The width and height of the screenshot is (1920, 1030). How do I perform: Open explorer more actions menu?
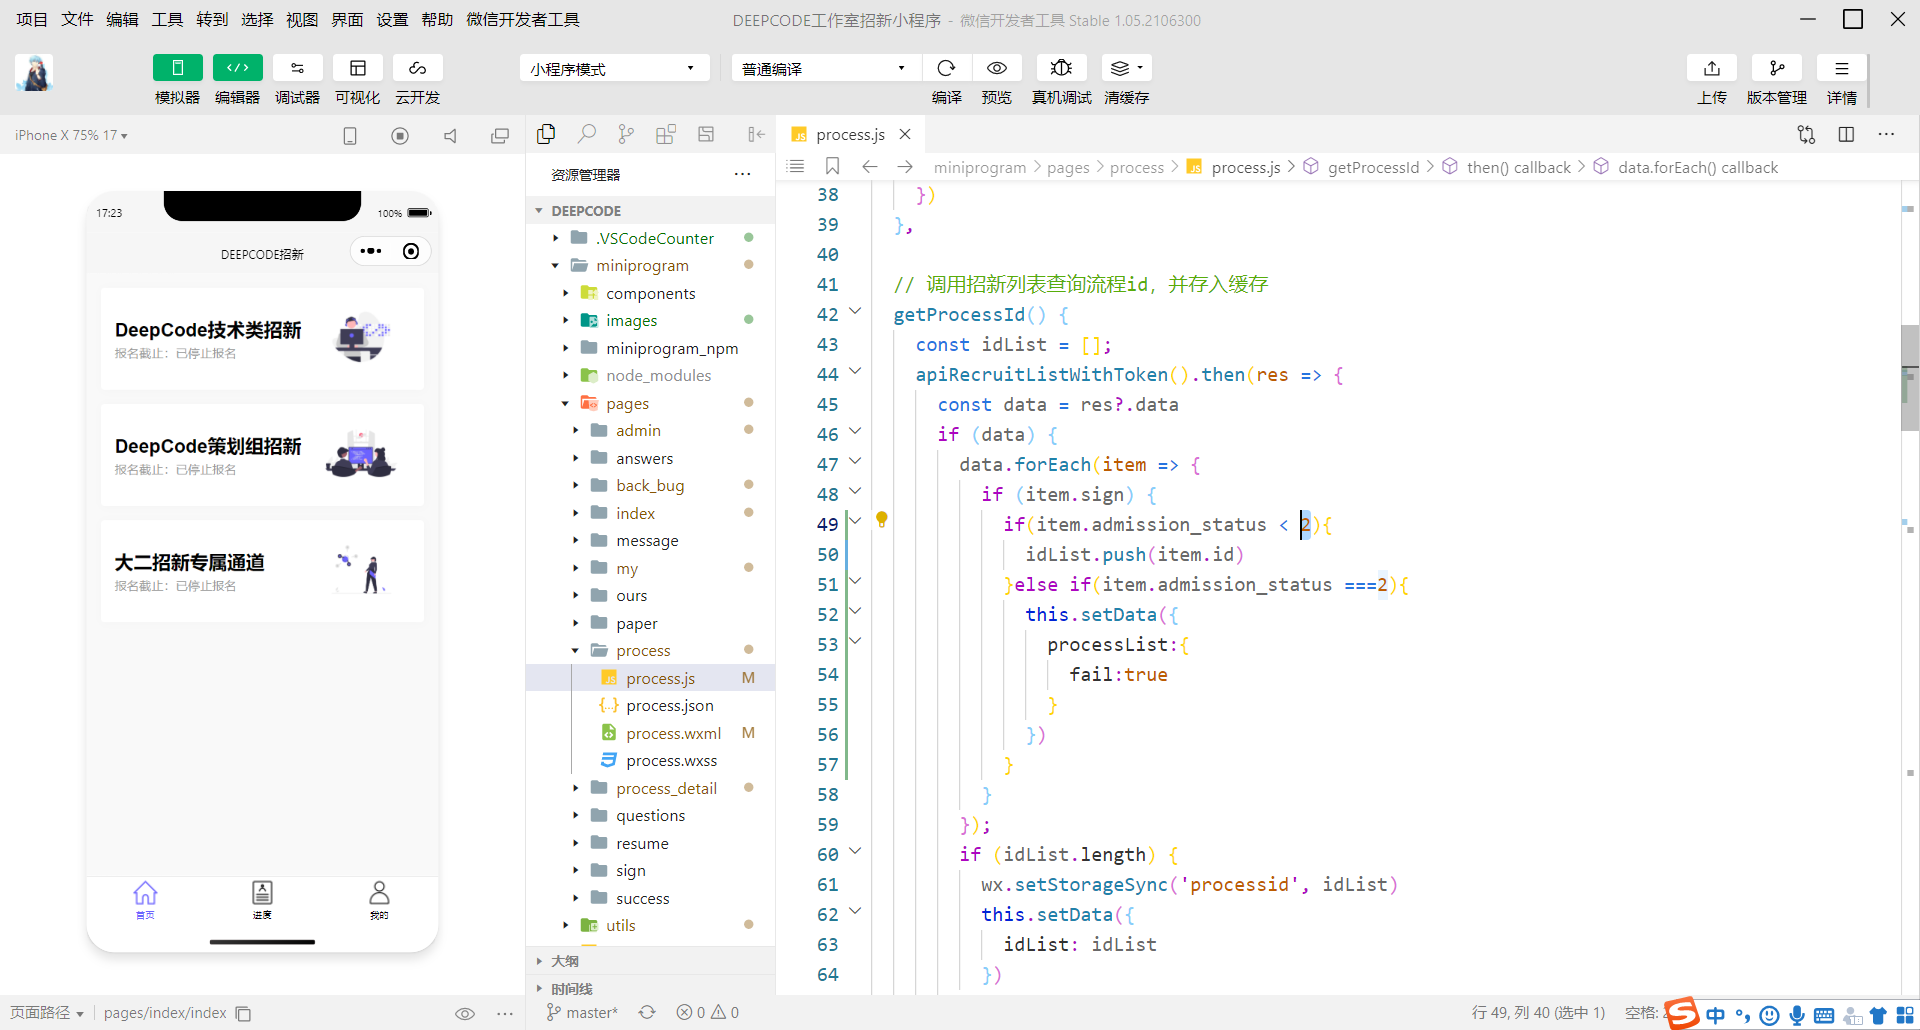click(742, 174)
